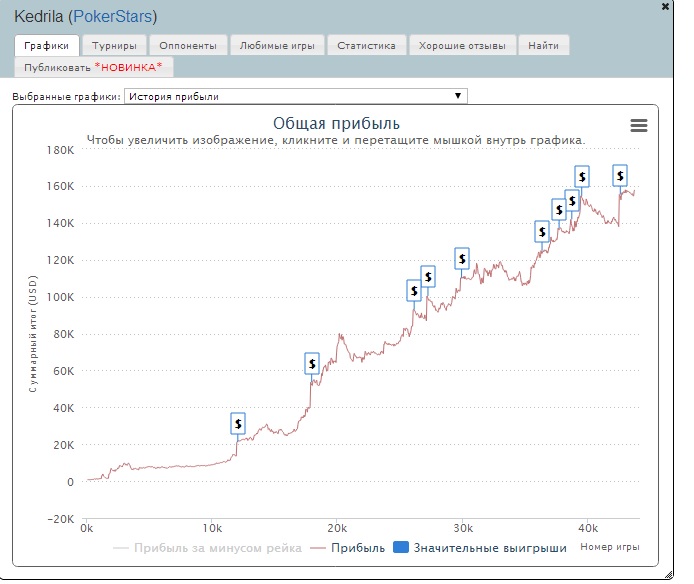The width and height of the screenshot is (694, 584).
Task: Click the rightmost dollar marker on chart
Action: tap(620, 176)
